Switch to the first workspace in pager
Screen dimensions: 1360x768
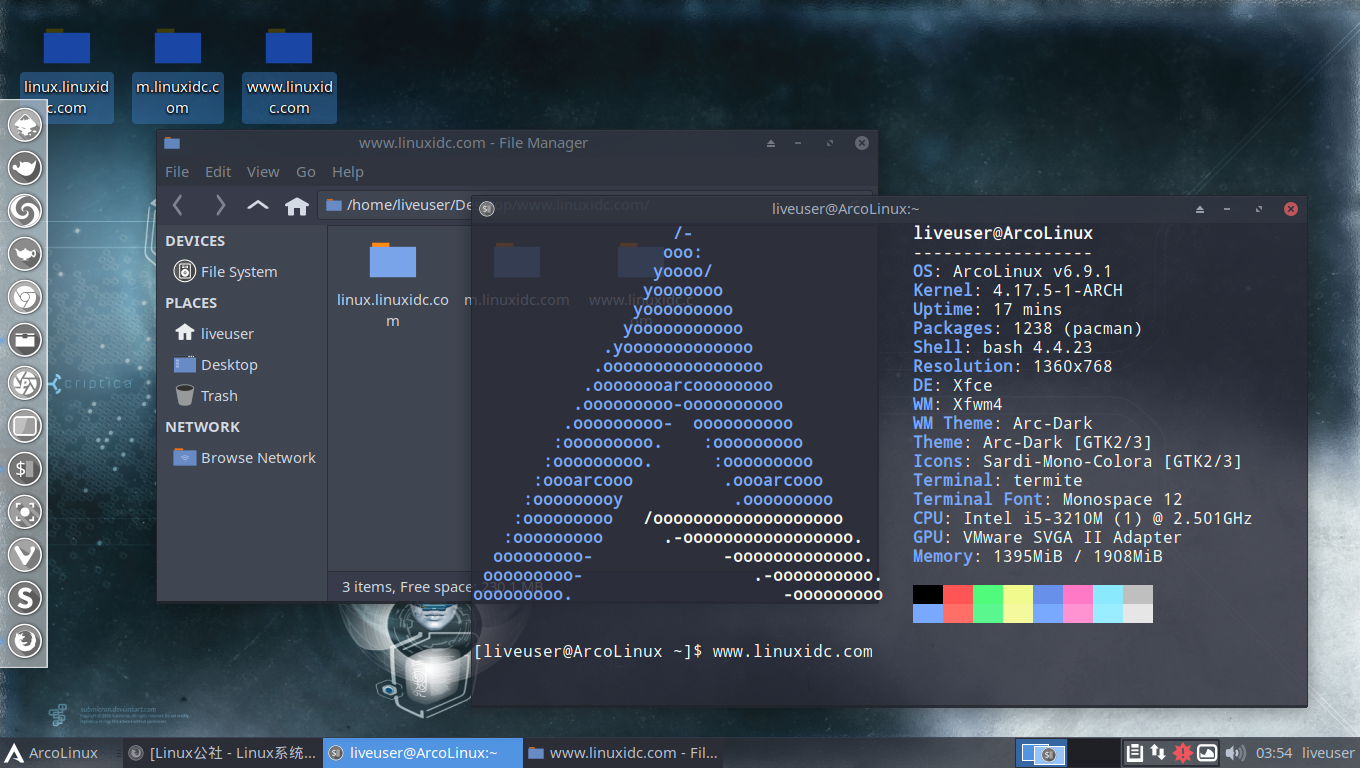click(1041, 753)
